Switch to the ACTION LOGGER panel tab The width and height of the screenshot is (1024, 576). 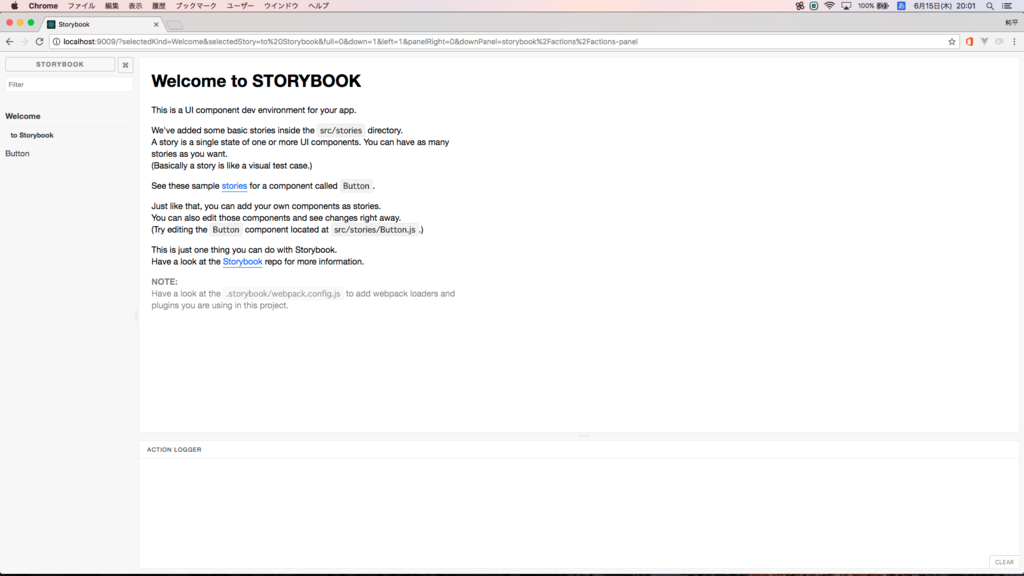tap(174, 449)
